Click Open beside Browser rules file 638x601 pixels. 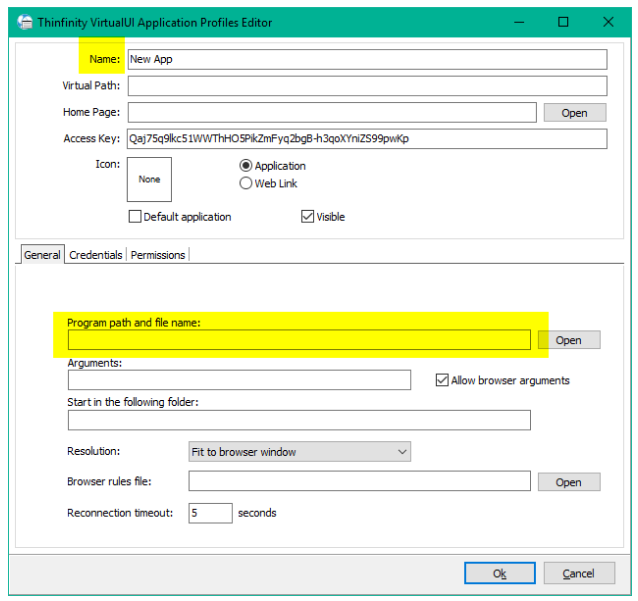569,482
